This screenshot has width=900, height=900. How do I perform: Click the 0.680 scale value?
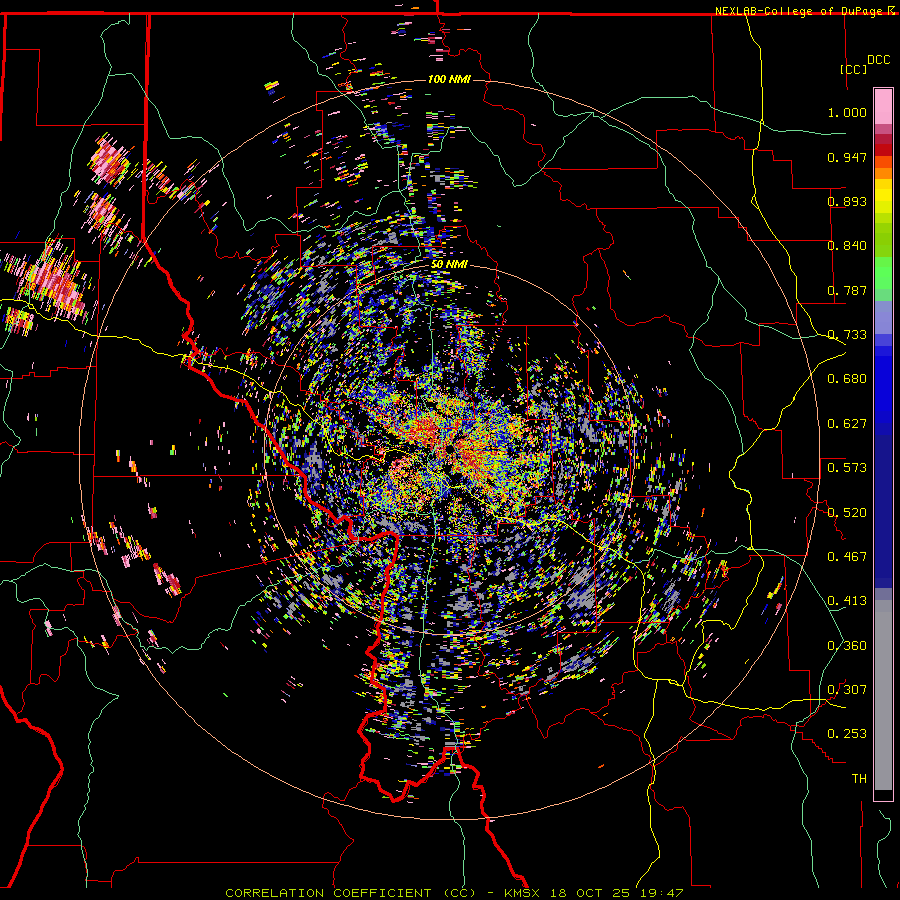847,379
